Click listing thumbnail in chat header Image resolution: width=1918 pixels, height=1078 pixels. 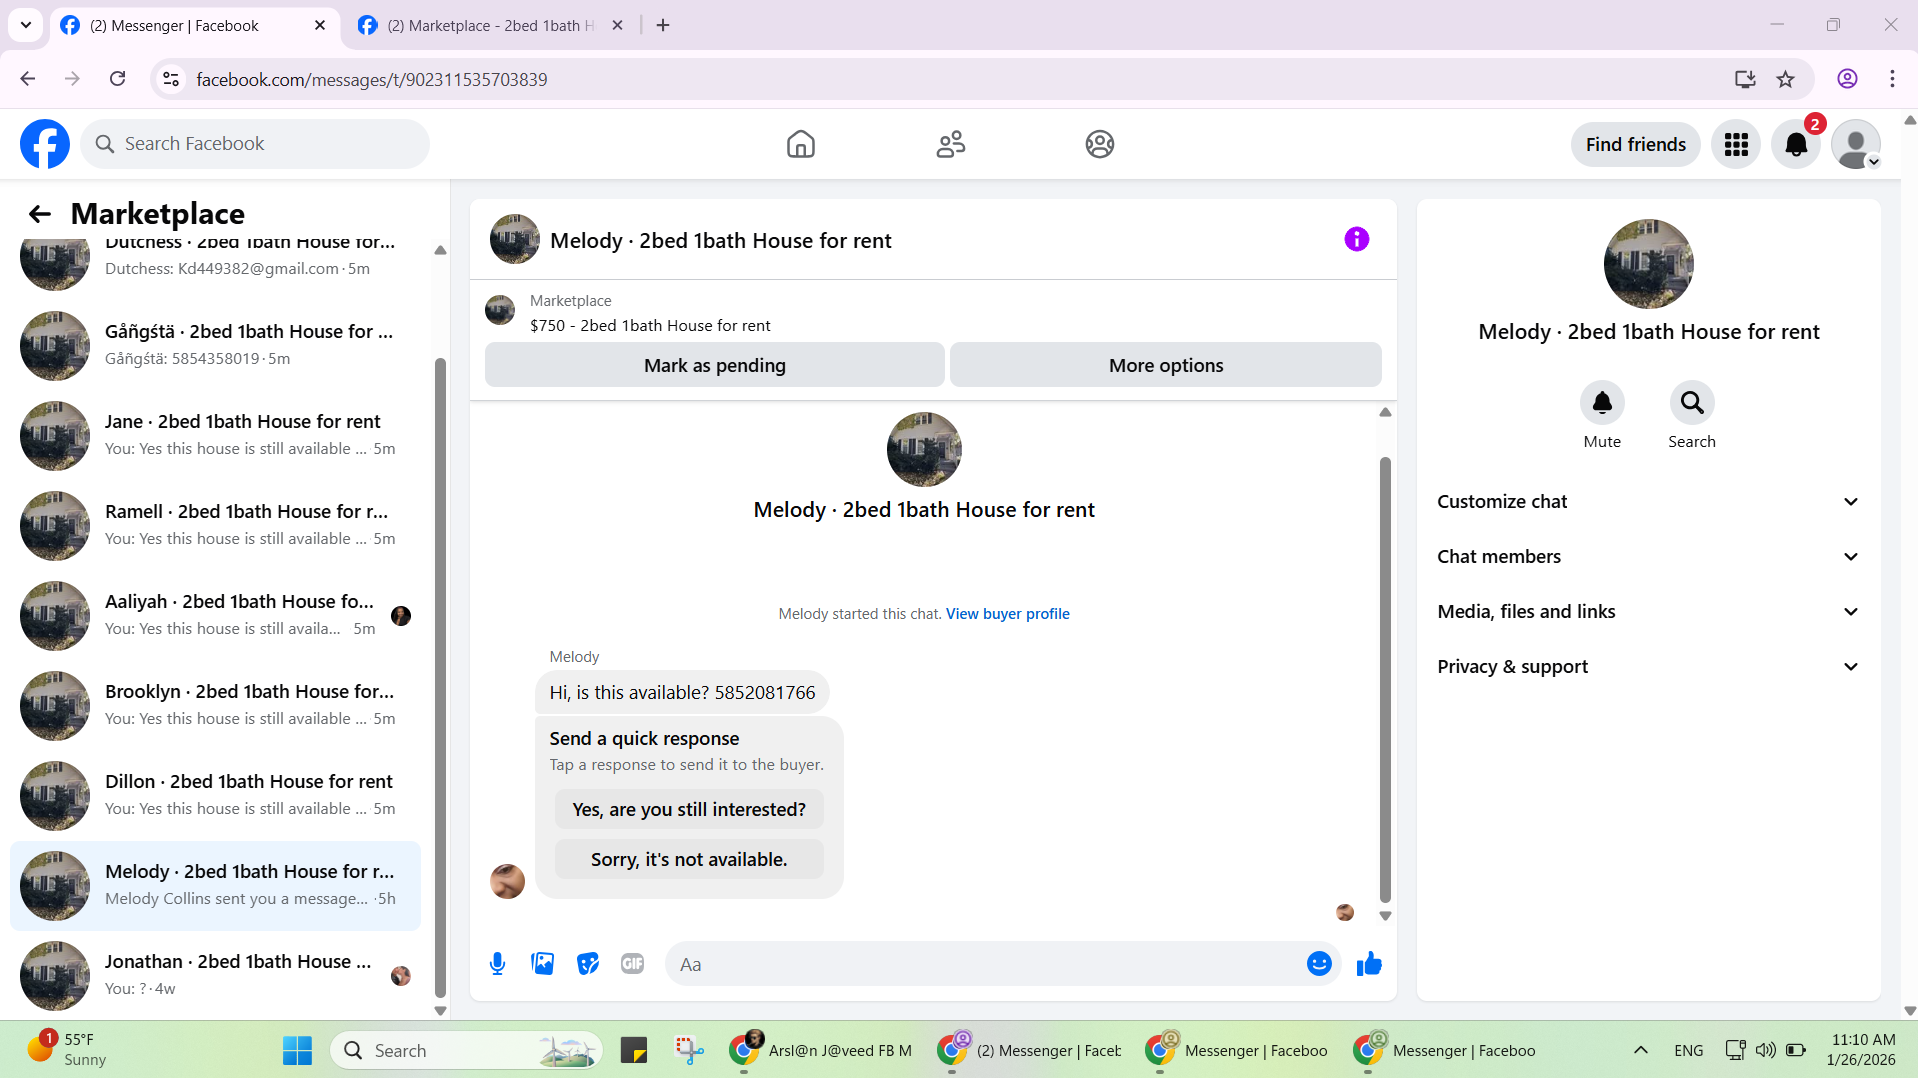point(514,239)
